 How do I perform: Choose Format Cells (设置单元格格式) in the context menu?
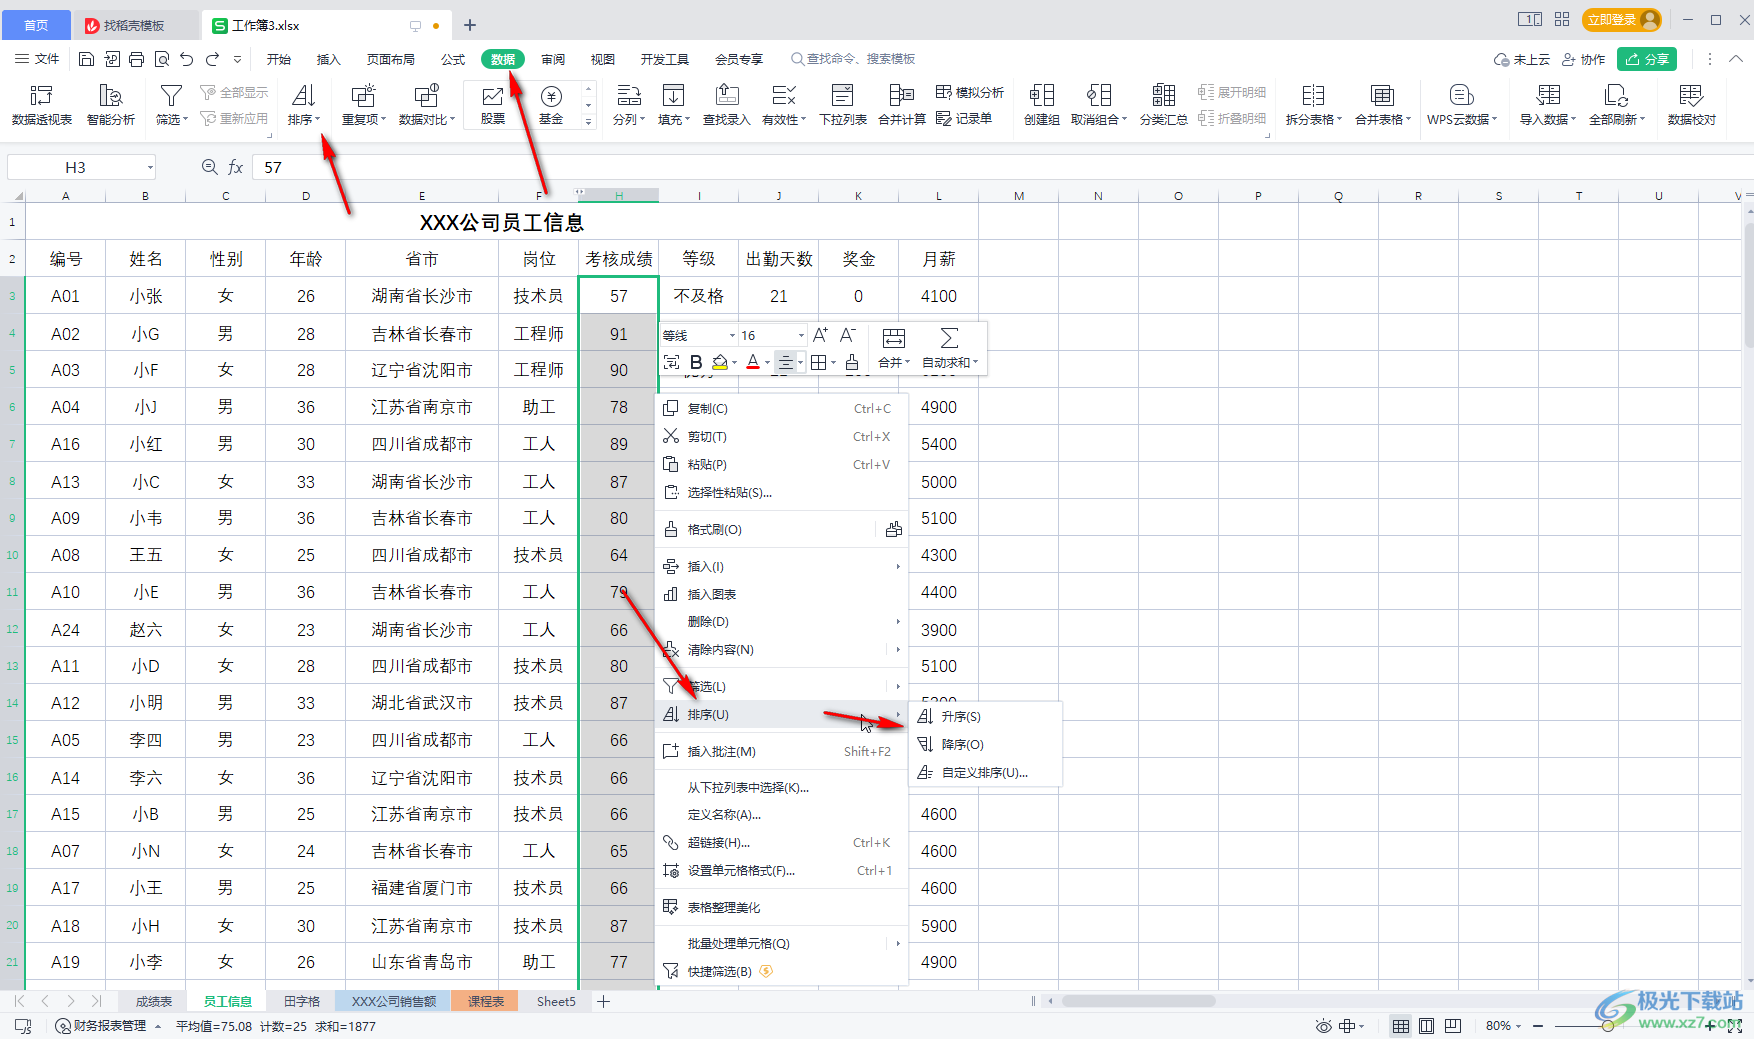click(x=781, y=870)
